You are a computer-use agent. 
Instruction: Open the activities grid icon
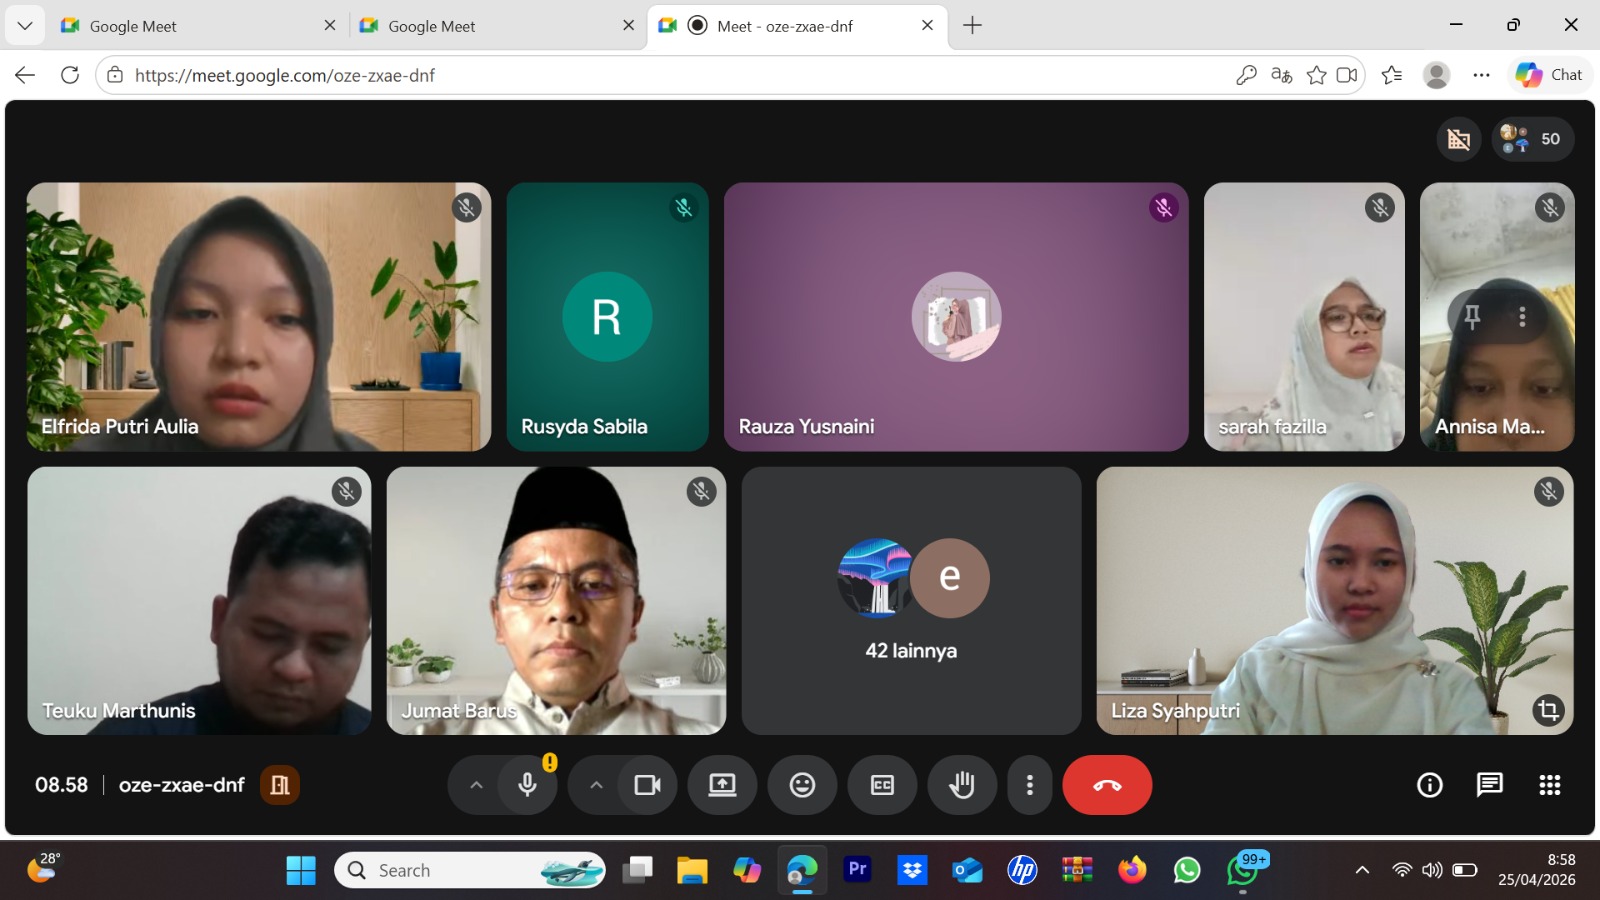[x=1549, y=785]
